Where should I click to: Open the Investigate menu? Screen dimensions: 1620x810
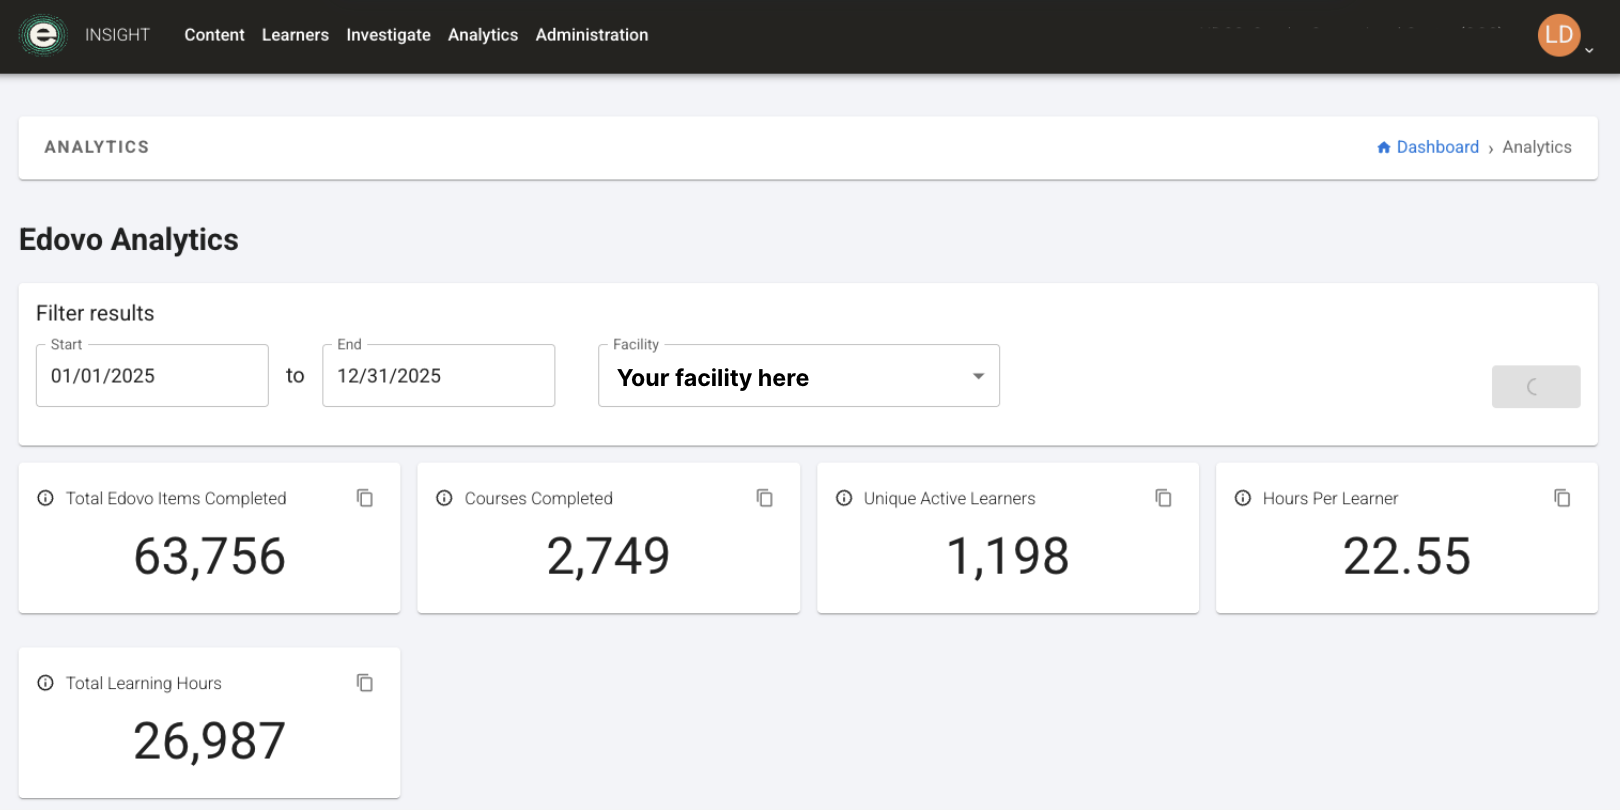click(388, 35)
